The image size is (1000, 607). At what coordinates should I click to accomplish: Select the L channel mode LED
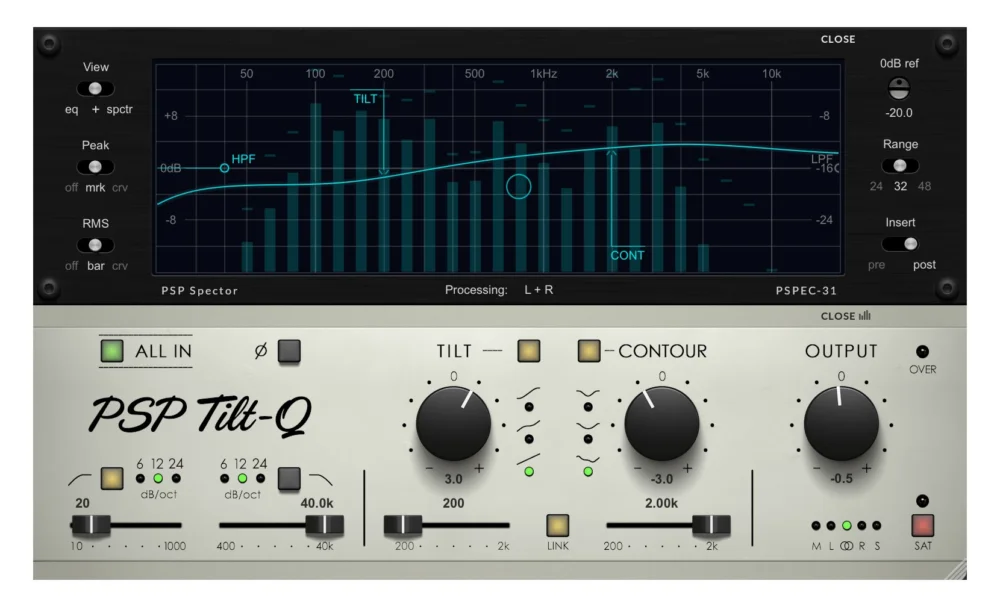click(x=831, y=525)
